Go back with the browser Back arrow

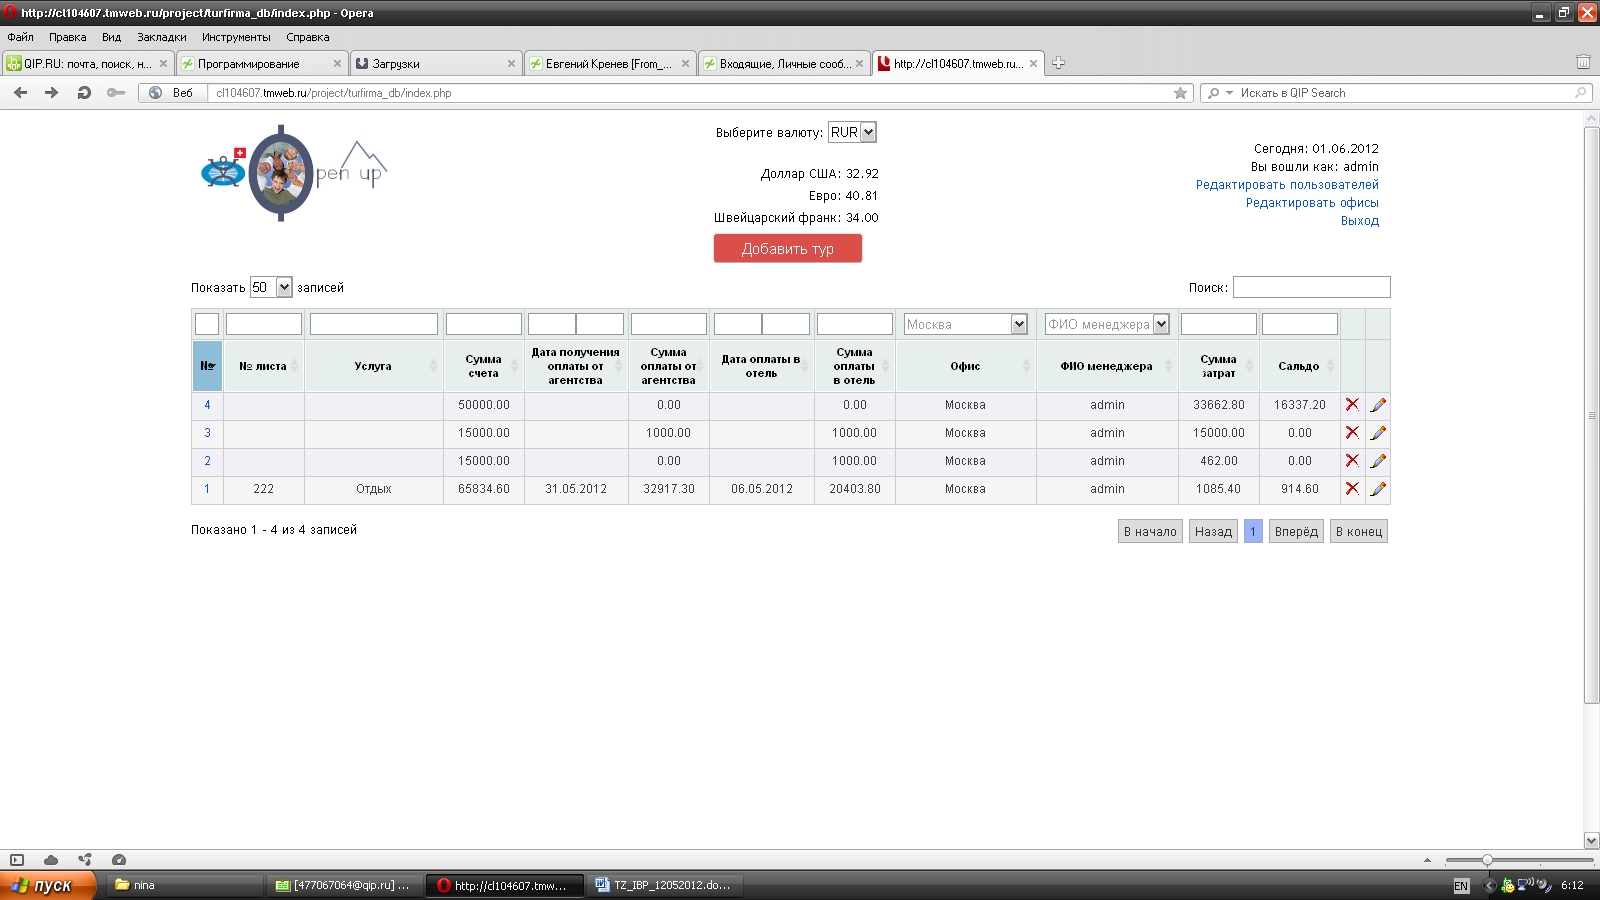pos(21,93)
